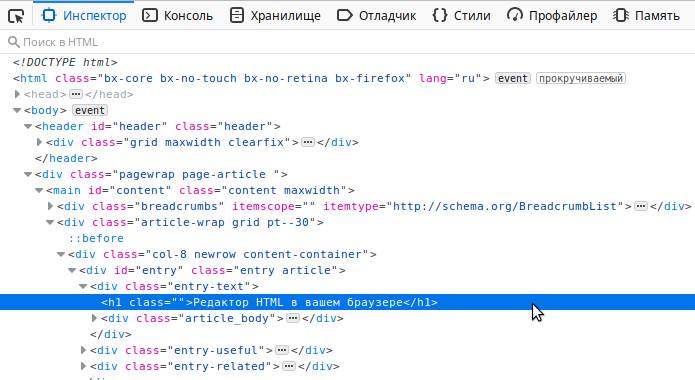Expand the head element node

(x=17, y=94)
